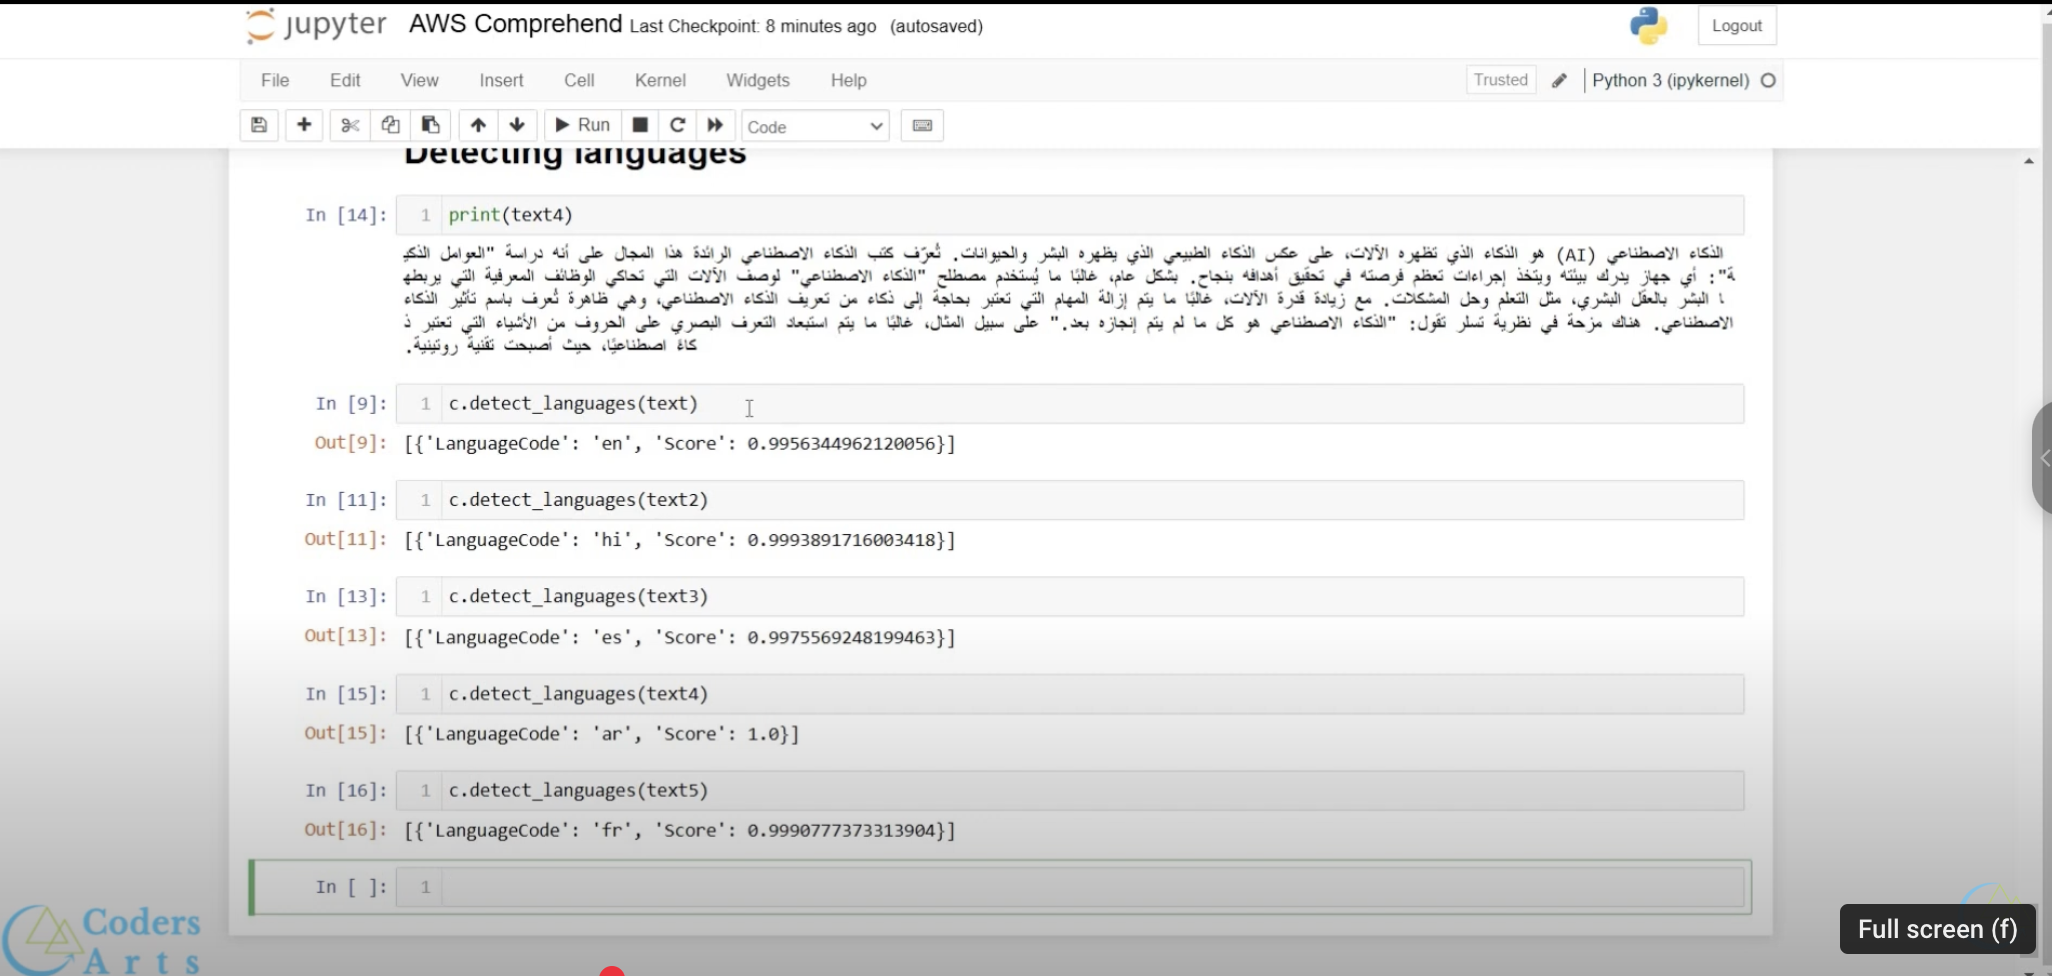The image size is (2052, 976).
Task: Copy selected cells icon
Action: point(390,125)
